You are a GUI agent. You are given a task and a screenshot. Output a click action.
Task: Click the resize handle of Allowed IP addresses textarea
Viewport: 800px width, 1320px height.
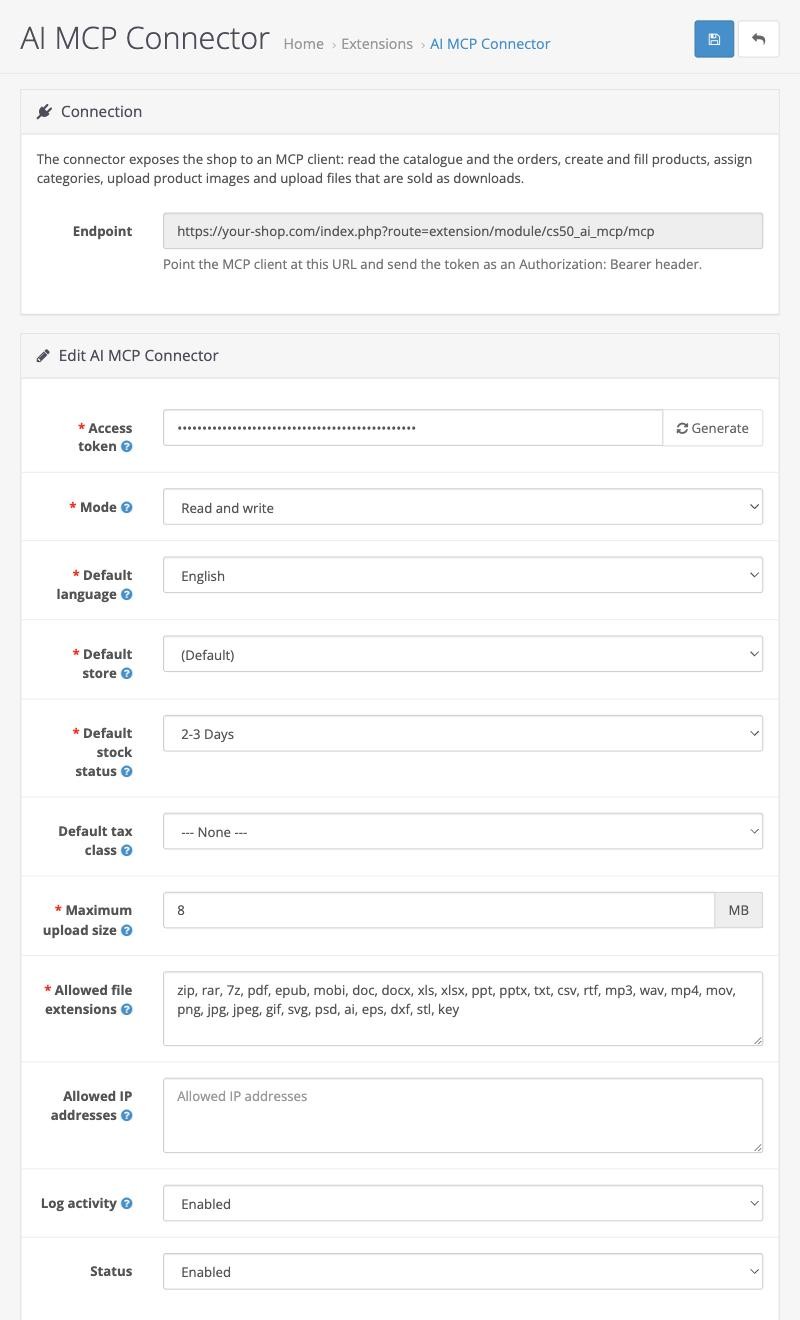click(x=757, y=1147)
